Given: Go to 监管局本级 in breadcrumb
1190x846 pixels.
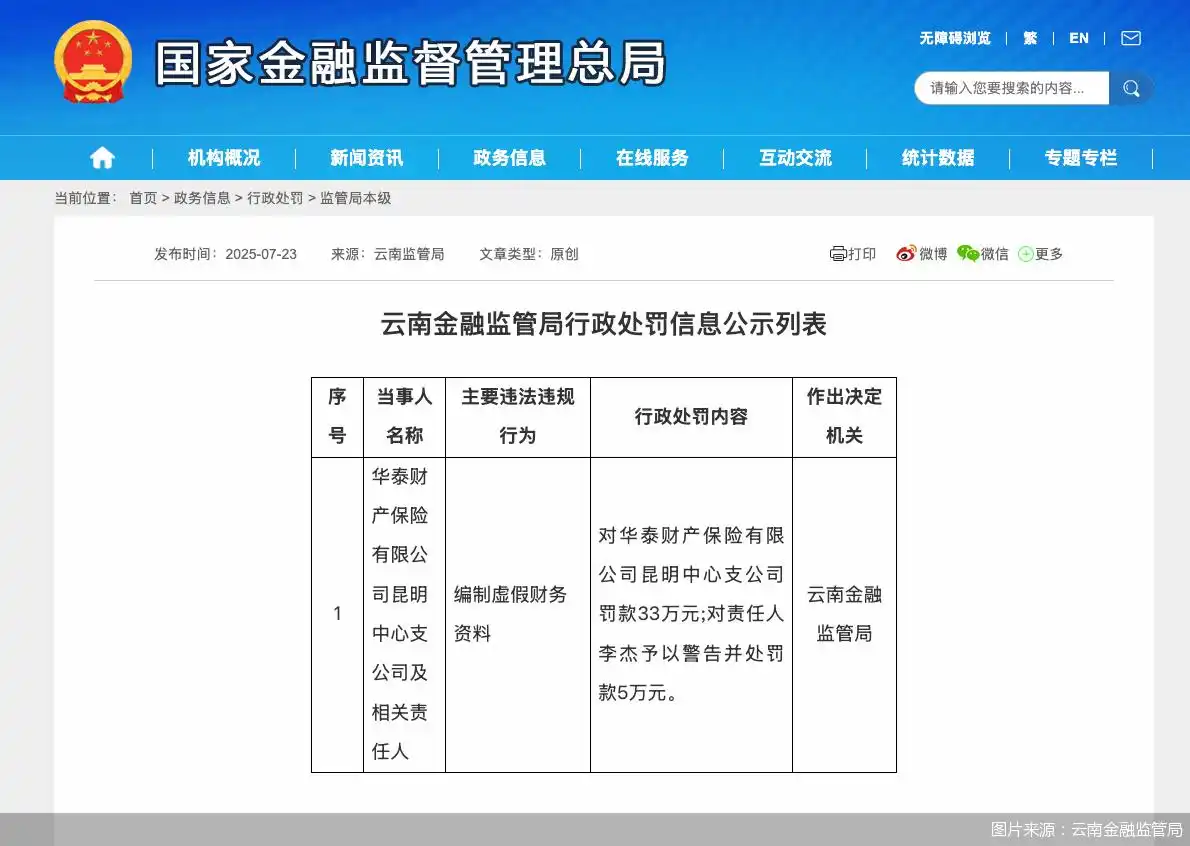Looking at the screenshot, I should coord(355,198).
